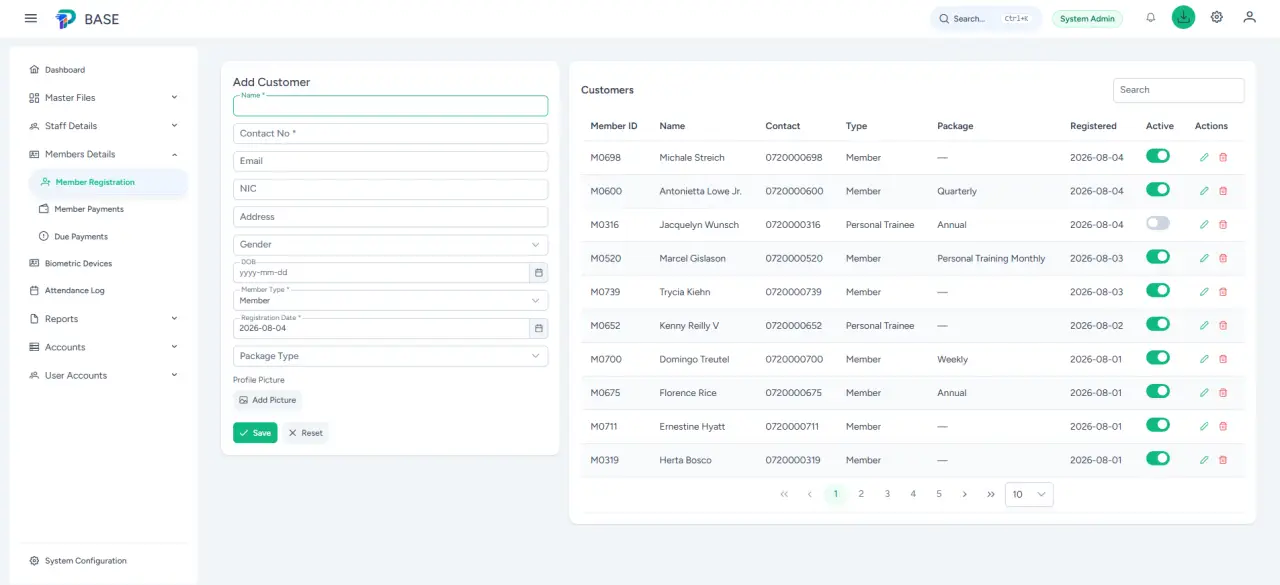1280x585 pixels.
Task: Delete Domingo Treutel trash icon
Action: pyautogui.click(x=1223, y=359)
